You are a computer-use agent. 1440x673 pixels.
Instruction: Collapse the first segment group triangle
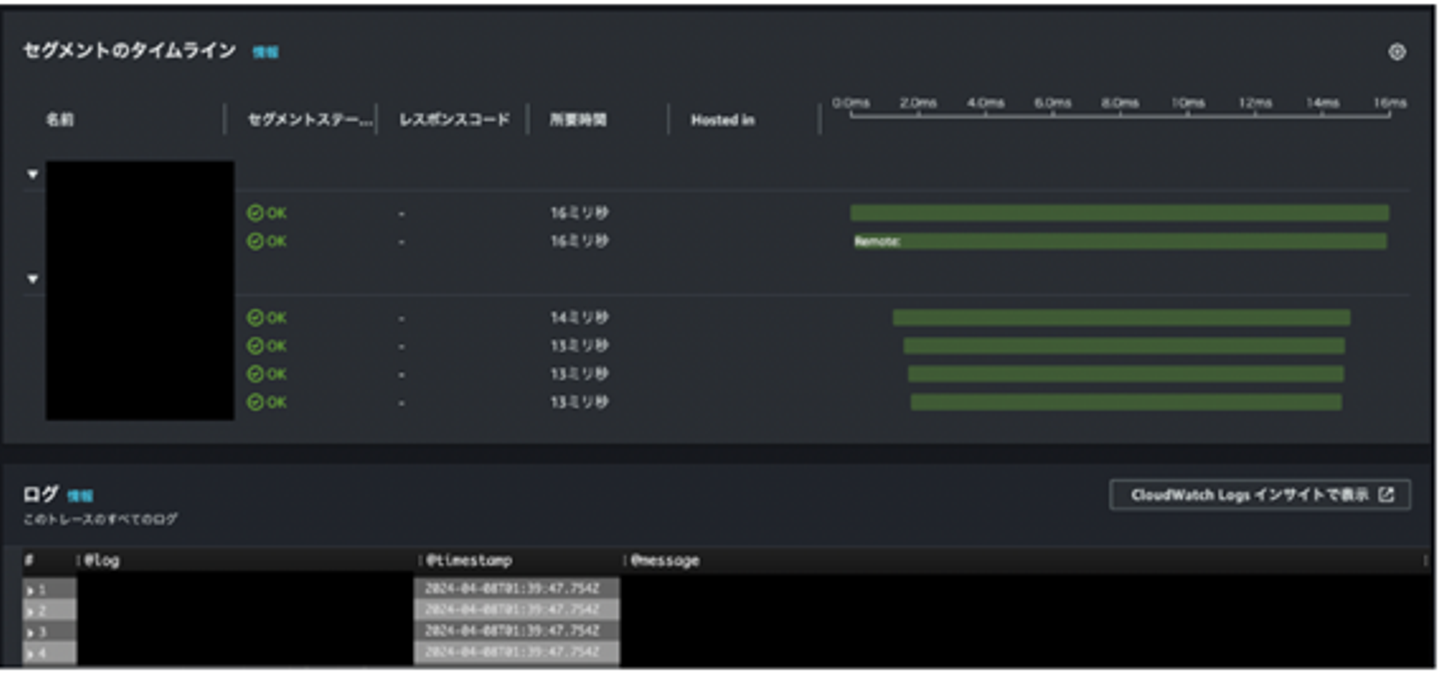point(32,174)
